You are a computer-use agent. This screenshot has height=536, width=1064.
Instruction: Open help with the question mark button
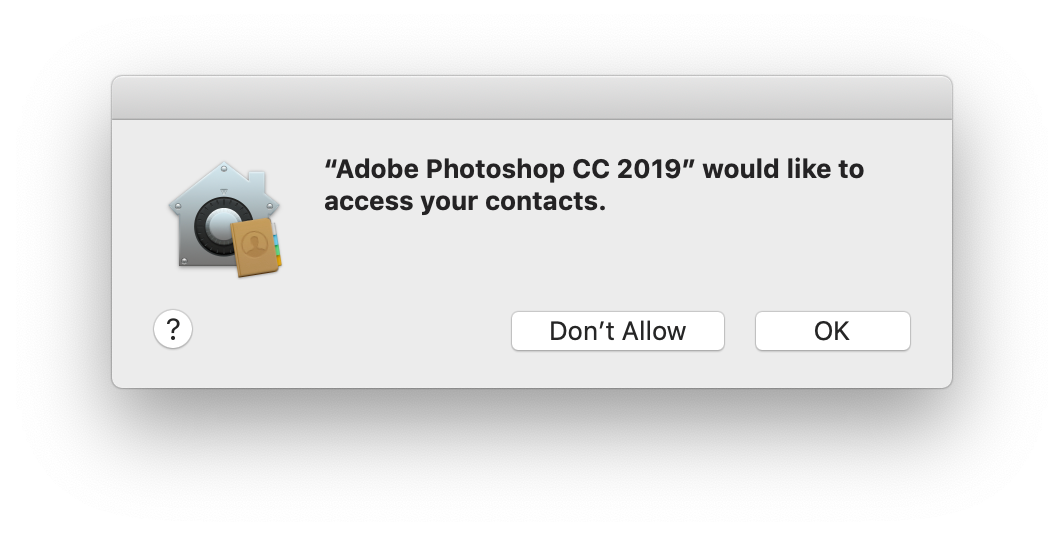click(x=173, y=328)
